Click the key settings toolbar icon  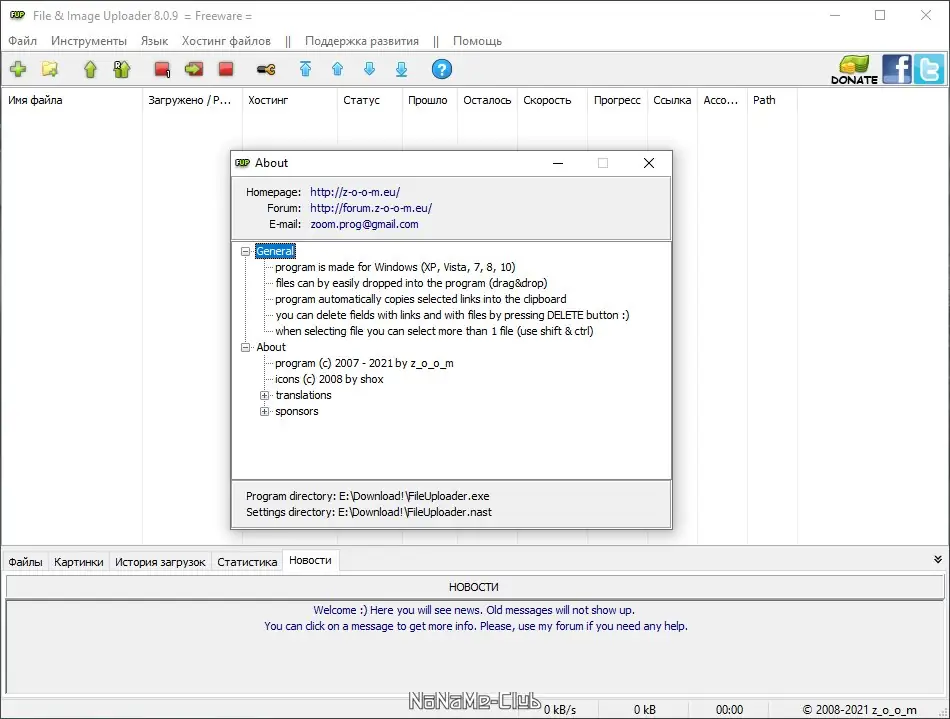coord(266,69)
